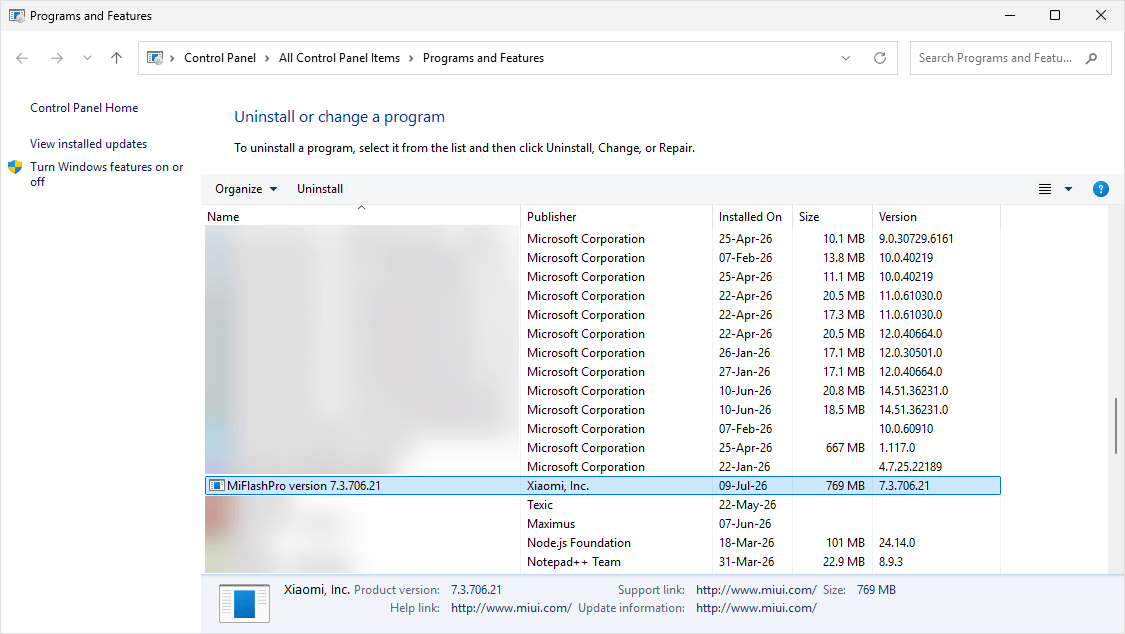The height and width of the screenshot is (634, 1125).
Task: Select the MiFlashPro version 7.3.706.21 row
Action: pos(603,486)
